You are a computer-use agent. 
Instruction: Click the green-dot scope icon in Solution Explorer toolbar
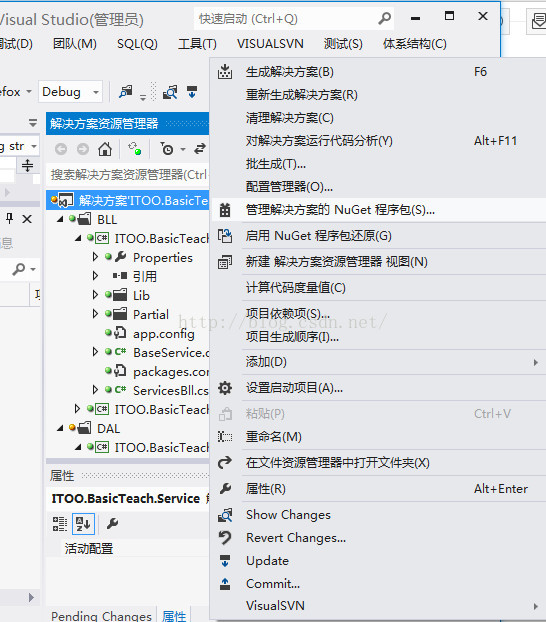tap(135, 149)
